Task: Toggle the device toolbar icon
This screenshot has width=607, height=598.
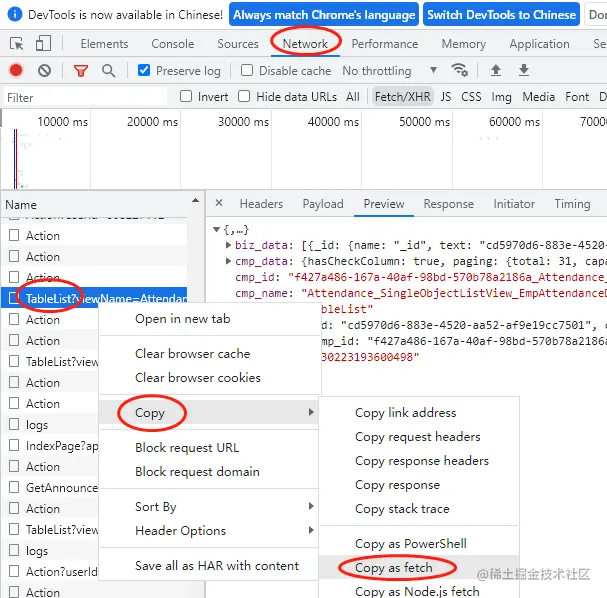Action: click(x=43, y=44)
